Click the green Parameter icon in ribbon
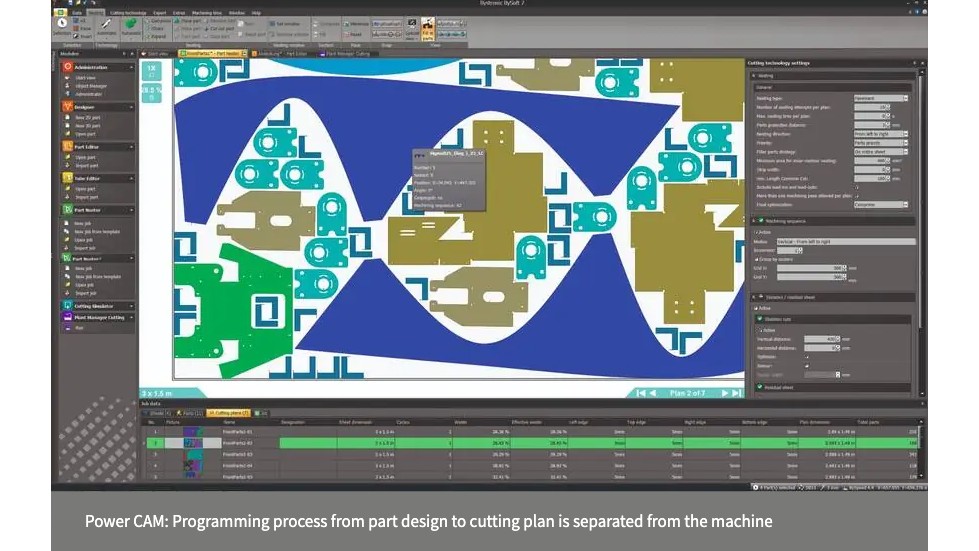 click(x=130, y=26)
